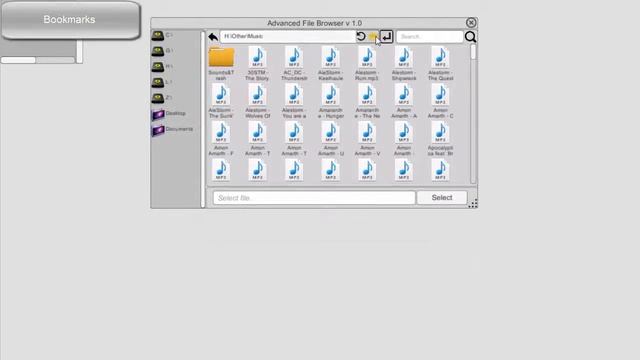Select the Amon Amarth - U MP3

(331, 139)
